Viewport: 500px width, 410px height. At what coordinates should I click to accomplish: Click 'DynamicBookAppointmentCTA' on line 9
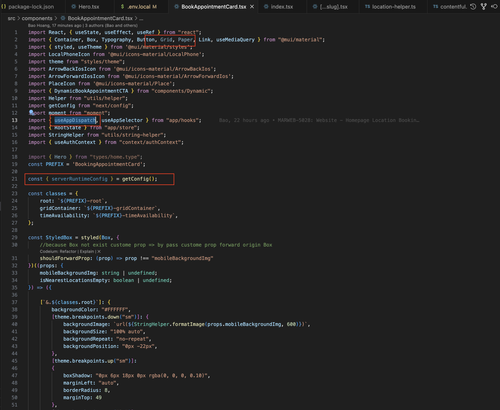[91, 91]
